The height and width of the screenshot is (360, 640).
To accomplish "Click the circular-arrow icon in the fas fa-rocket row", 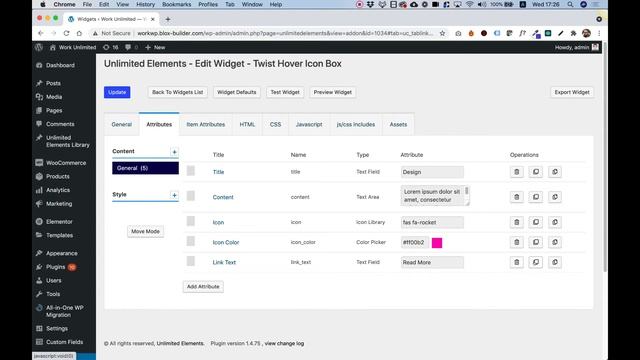I will coord(555,222).
